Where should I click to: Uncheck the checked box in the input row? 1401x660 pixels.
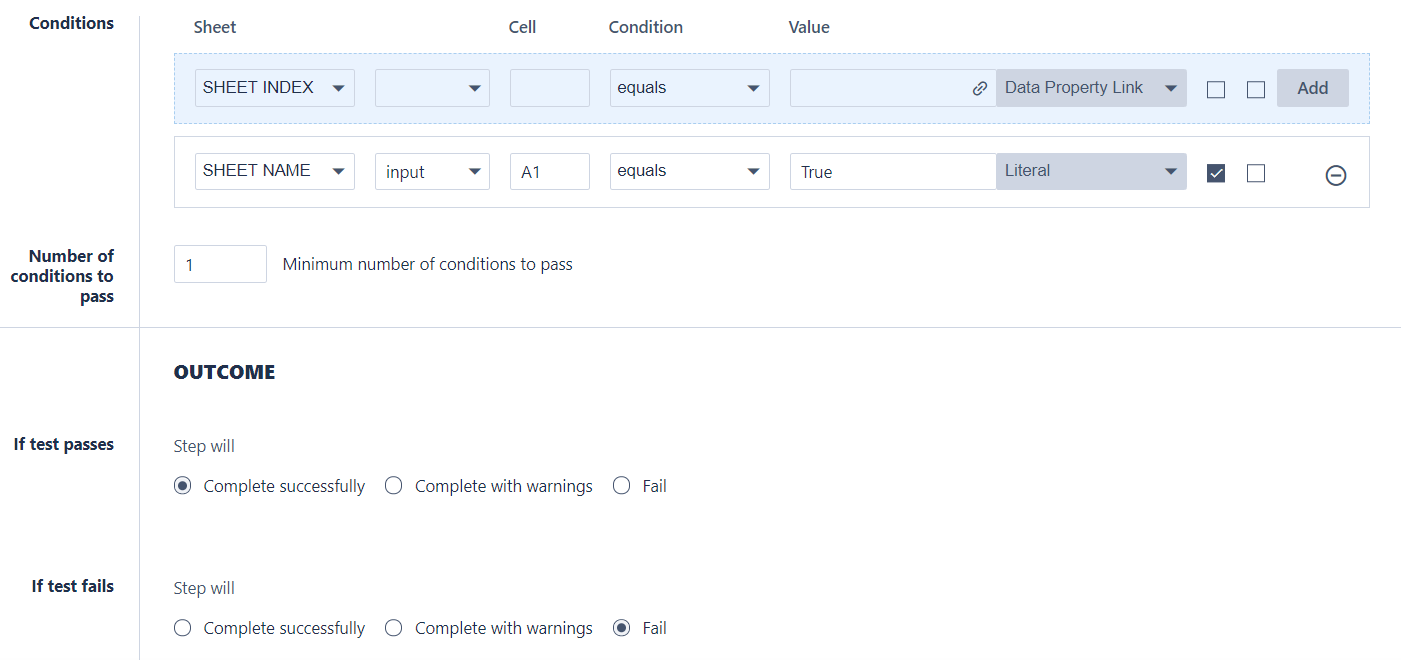(x=1216, y=173)
